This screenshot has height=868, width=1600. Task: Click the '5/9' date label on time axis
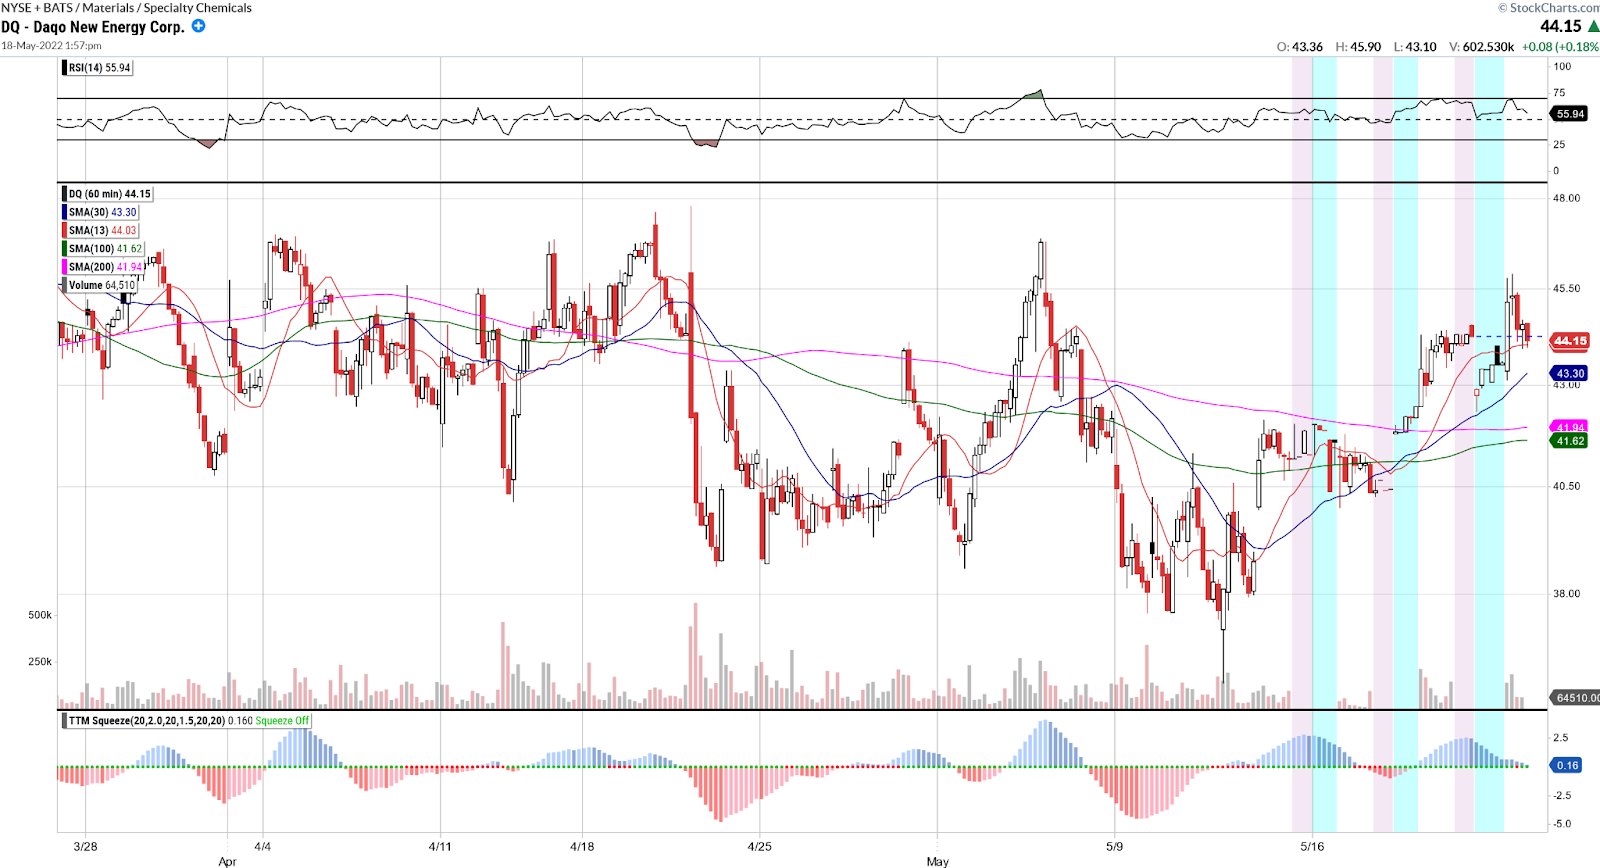(1114, 847)
